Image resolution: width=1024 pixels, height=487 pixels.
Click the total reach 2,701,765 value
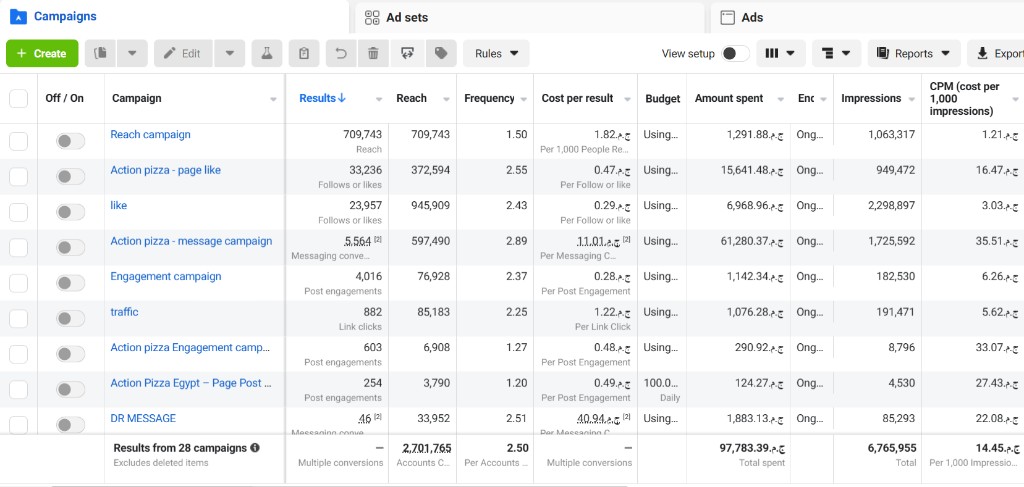426,448
